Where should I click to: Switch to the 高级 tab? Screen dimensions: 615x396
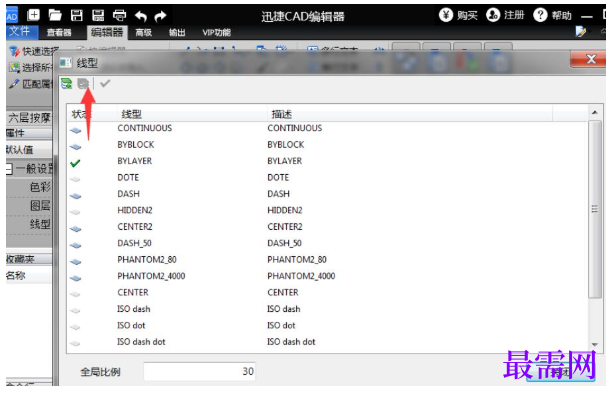144,33
